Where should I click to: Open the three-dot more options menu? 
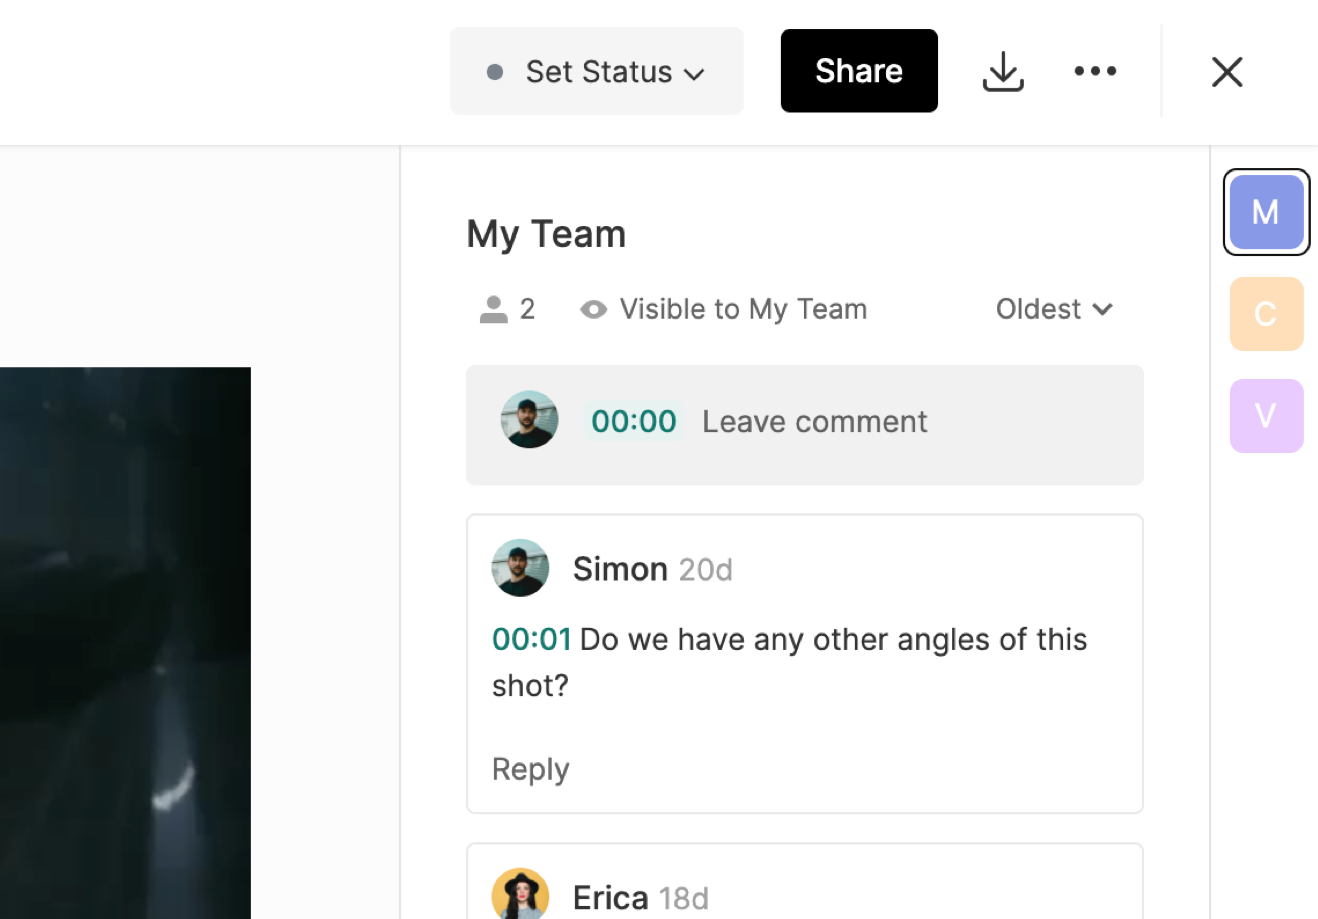[1095, 71]
